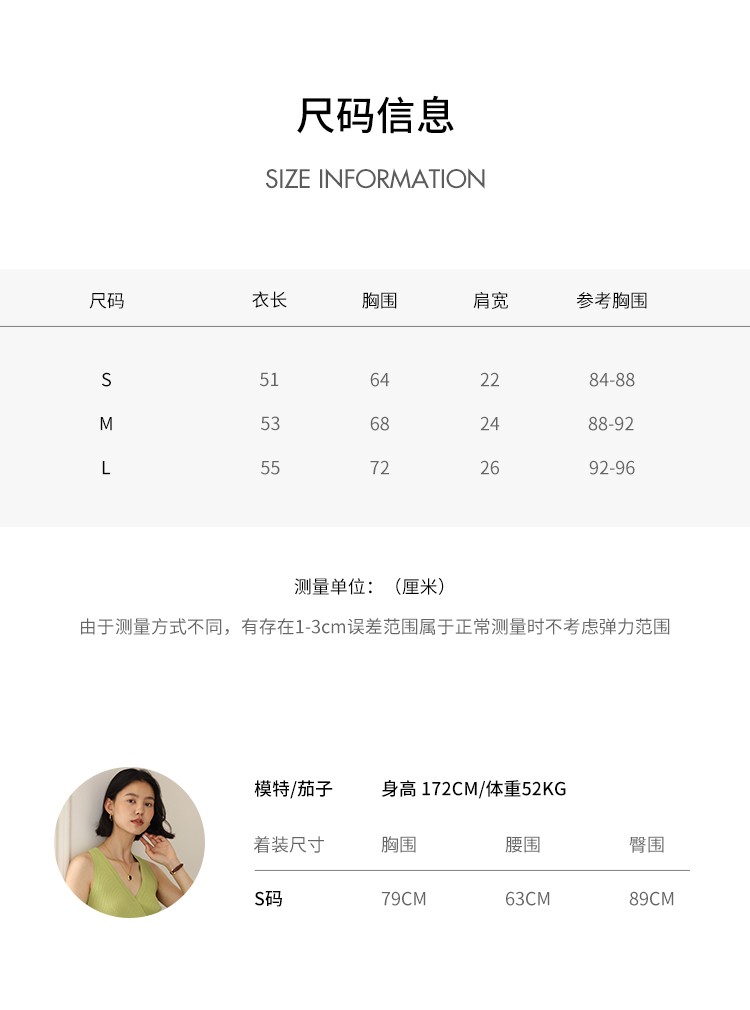The image size is (750, 1010).
Task: Select the 参考胸围 column header
Action: 611,300
